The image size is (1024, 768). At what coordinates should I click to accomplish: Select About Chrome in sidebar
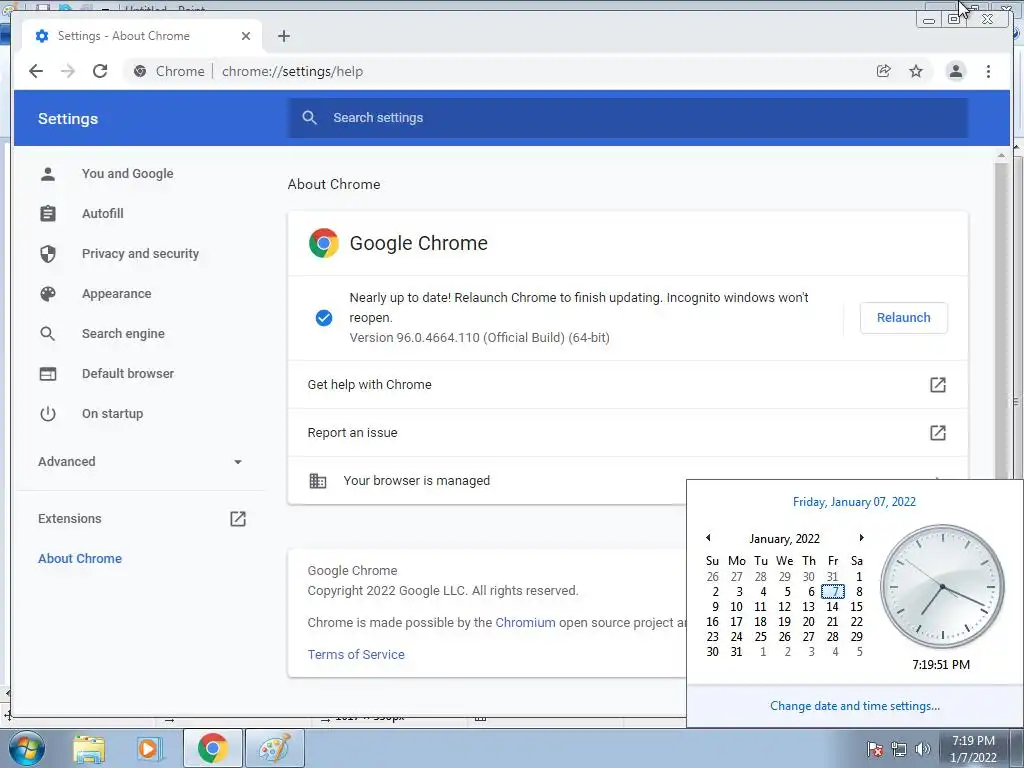point(80,558)
